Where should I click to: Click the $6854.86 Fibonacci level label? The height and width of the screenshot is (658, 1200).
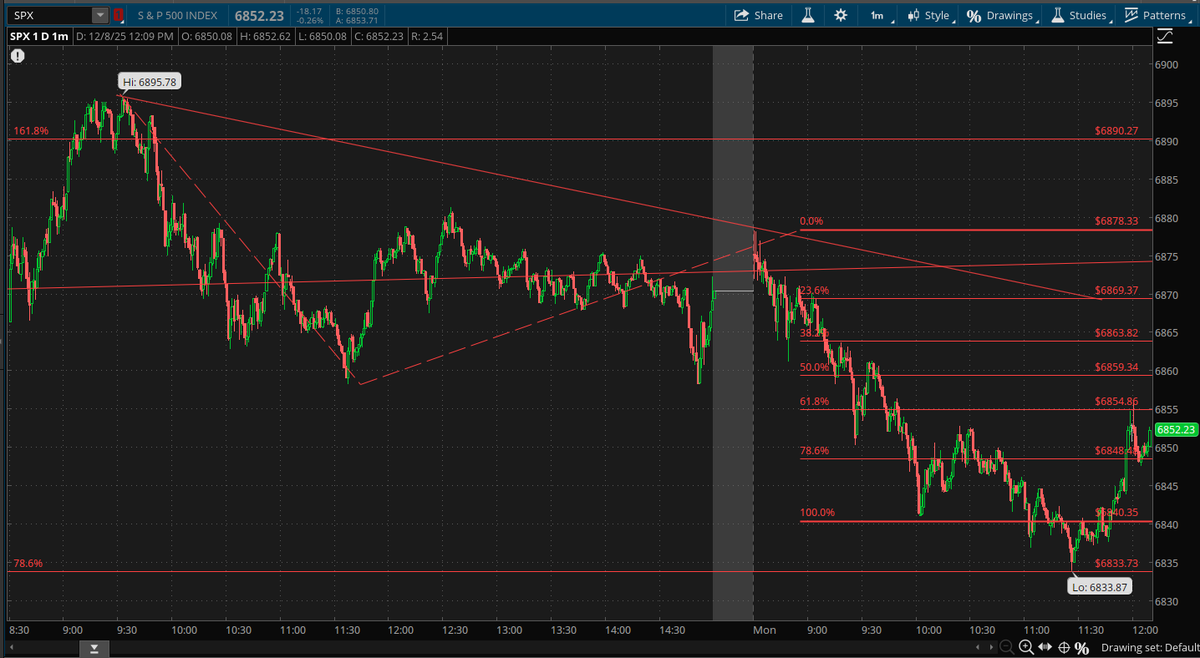[1117, 401]
